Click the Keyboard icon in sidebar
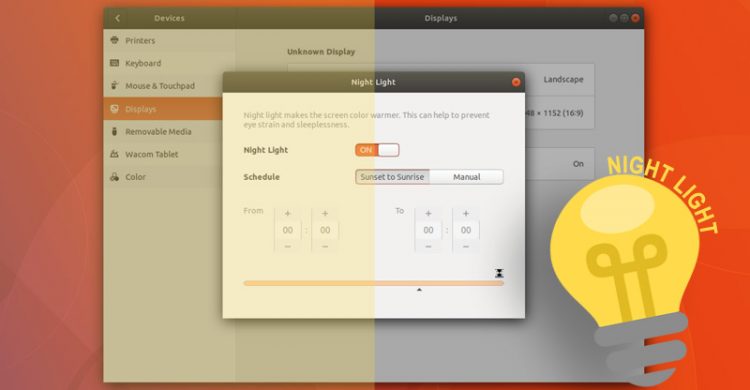Screen dimensions: 750x390 (114, 63)
